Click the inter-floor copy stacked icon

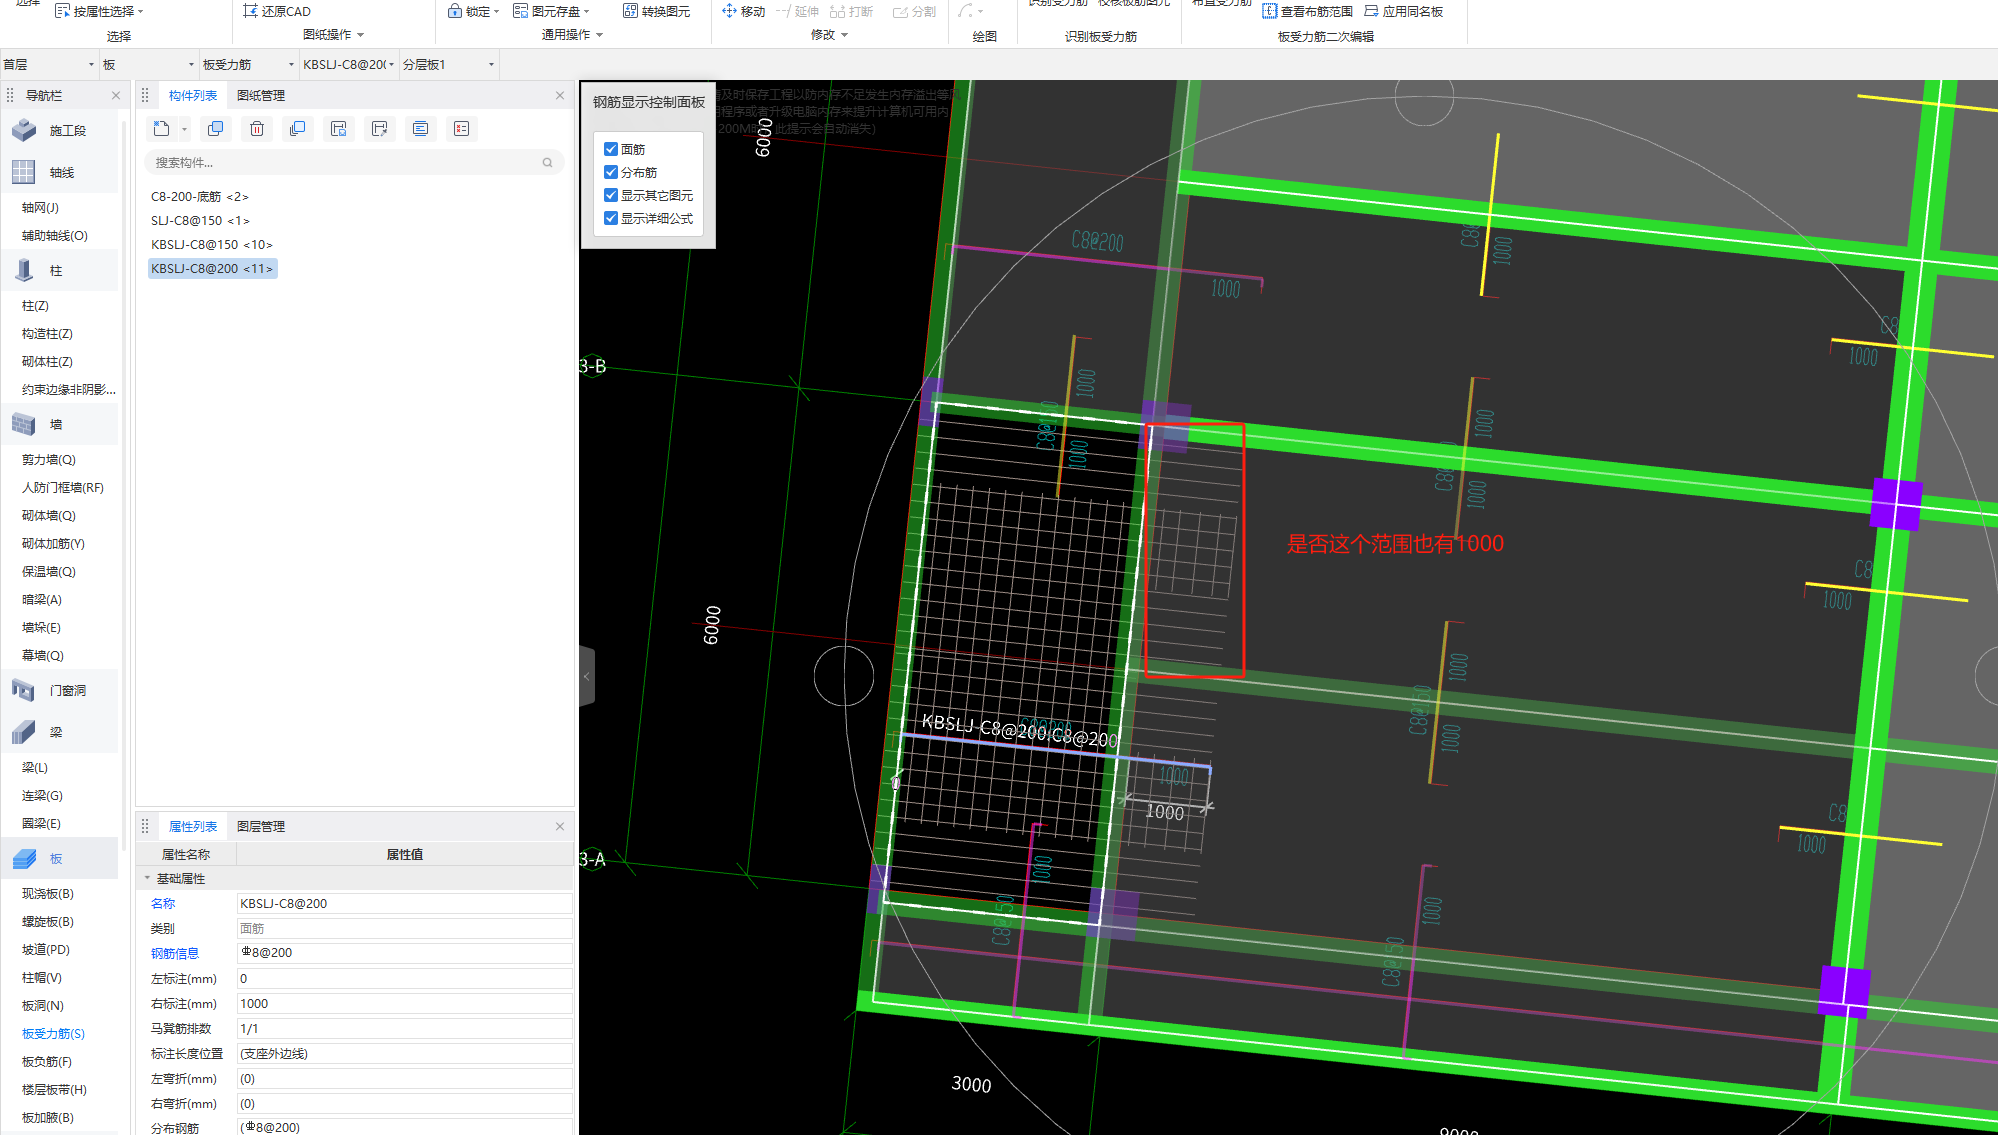pos(297,129)
